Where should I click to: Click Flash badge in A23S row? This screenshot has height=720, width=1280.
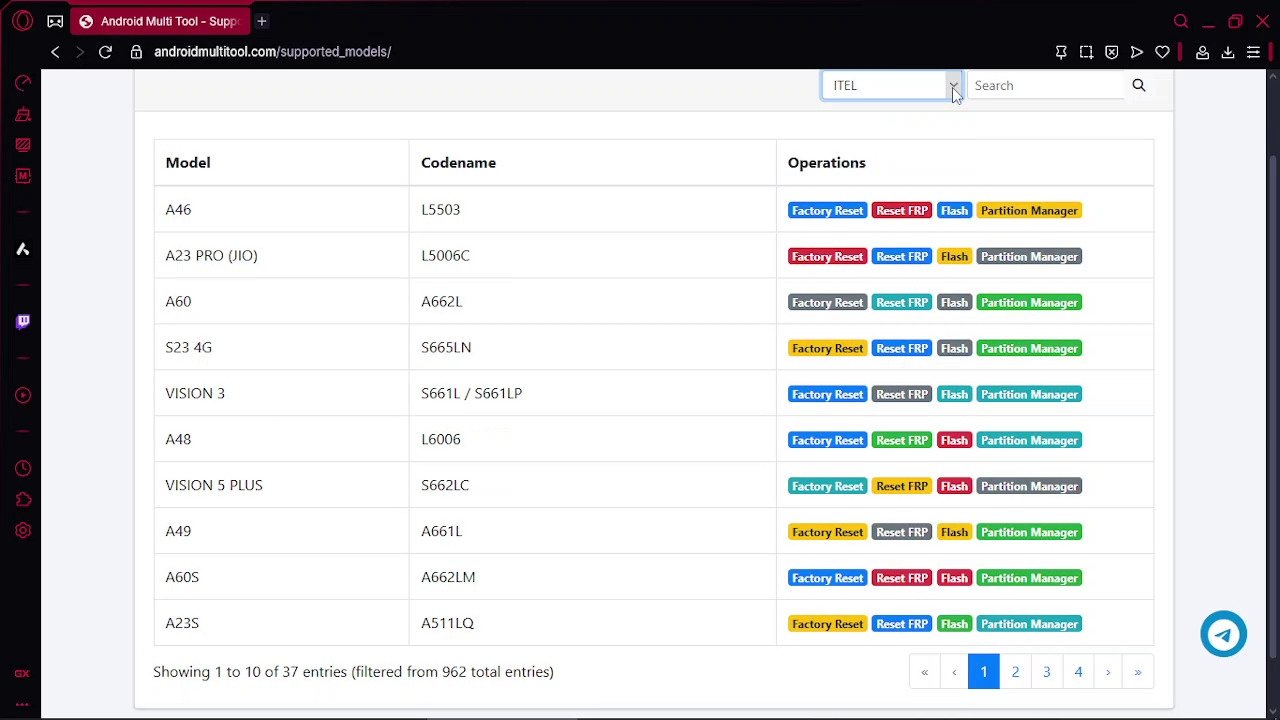click(954, 624)
